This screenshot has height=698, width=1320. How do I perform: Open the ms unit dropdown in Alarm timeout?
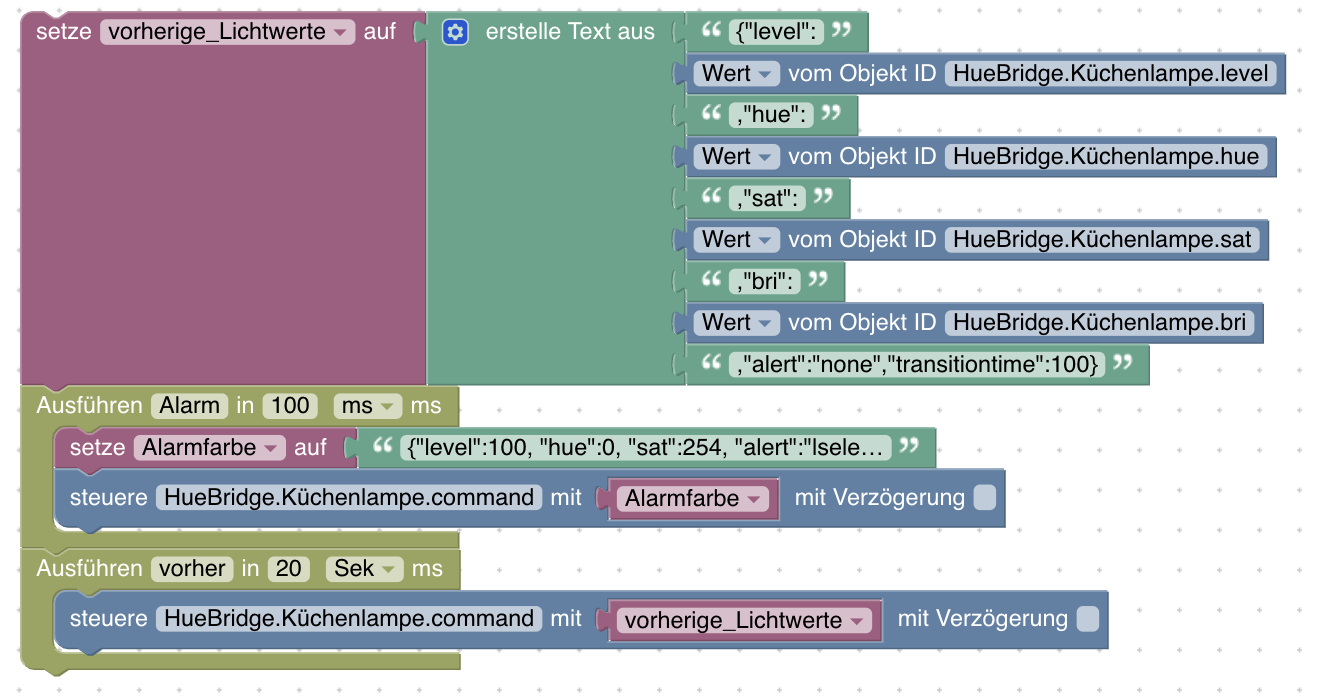(368, 406)
